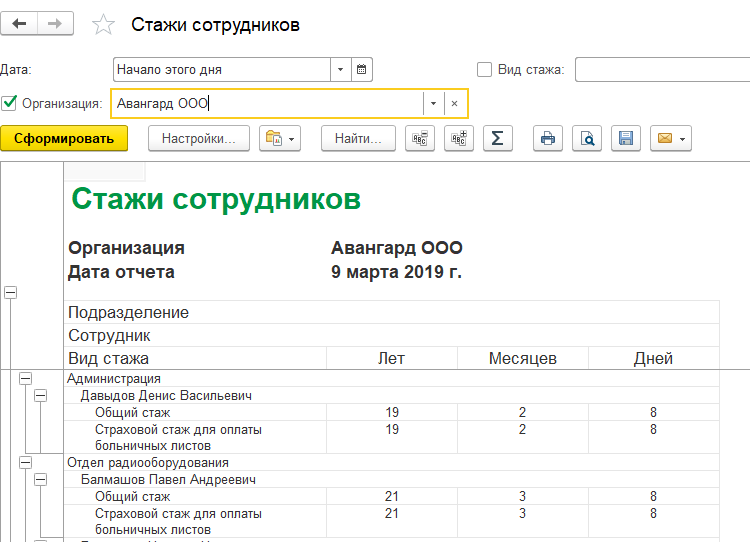750x542 pixels.
Task: Uncheck the Организация checkbox
Action: point(10,102)
